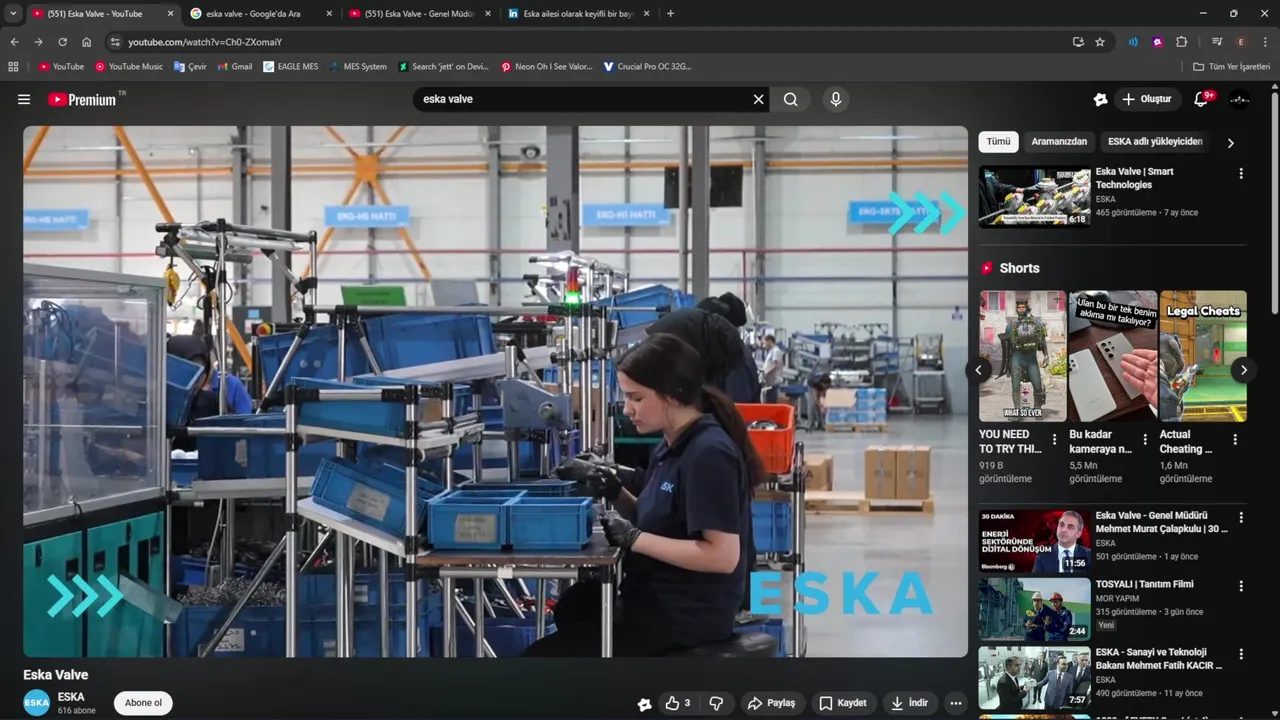The image size is (1280, 720).
Task: Run search with the magnifier button
Action: point(791,99)
